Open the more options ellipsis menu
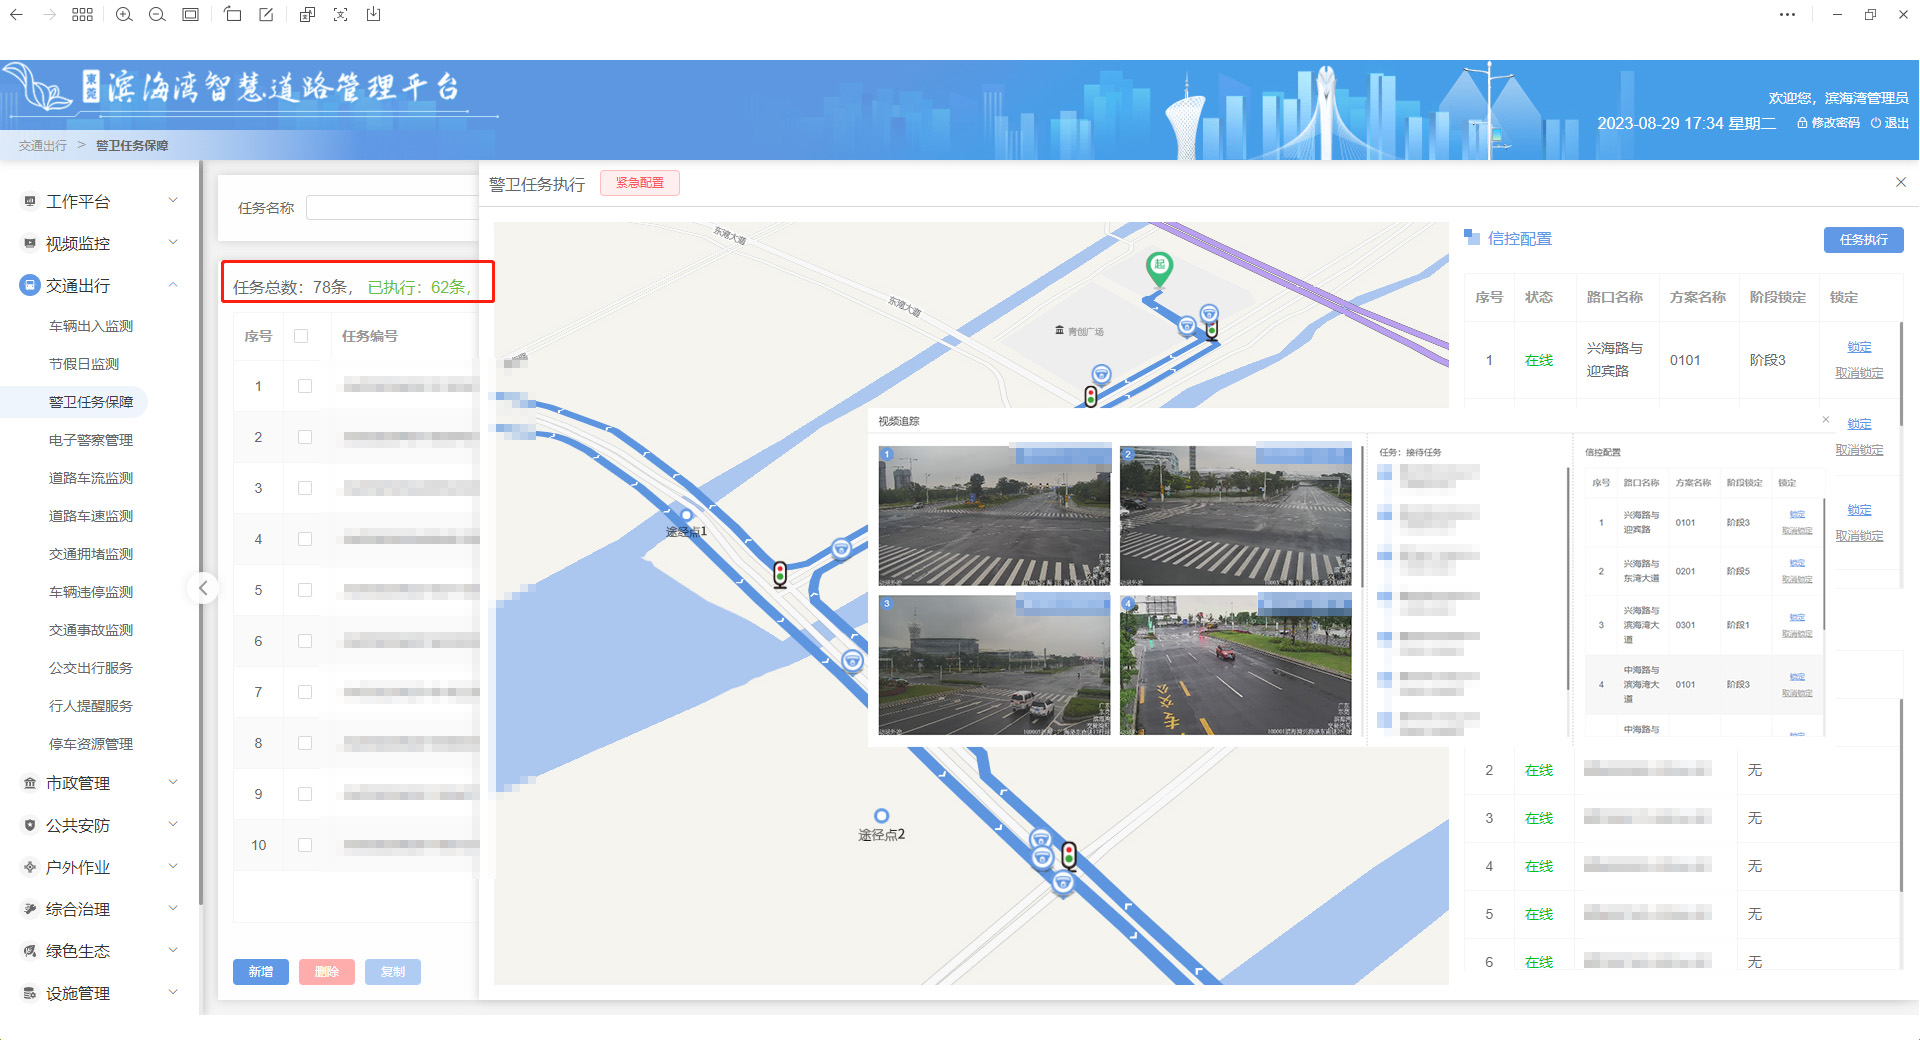The image size is (1920, 1040). coord(1787,15)
